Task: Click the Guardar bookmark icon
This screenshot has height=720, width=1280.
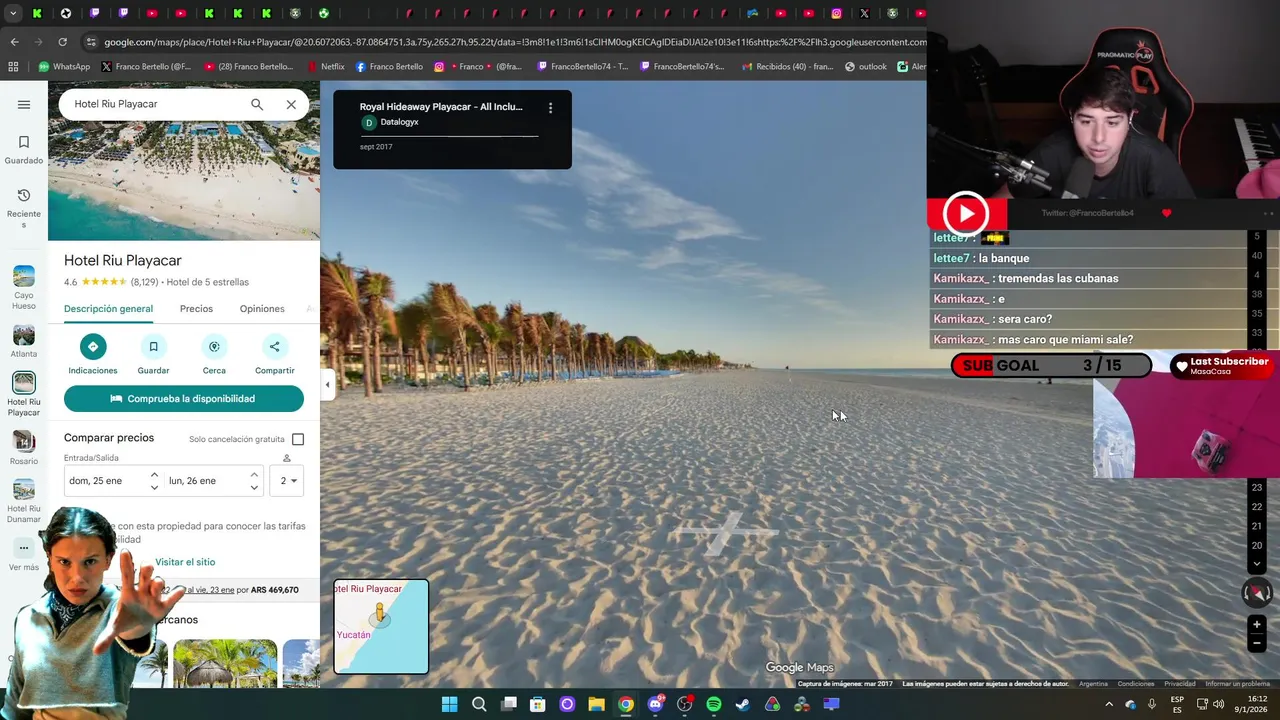Action: [x=153, y=347]
